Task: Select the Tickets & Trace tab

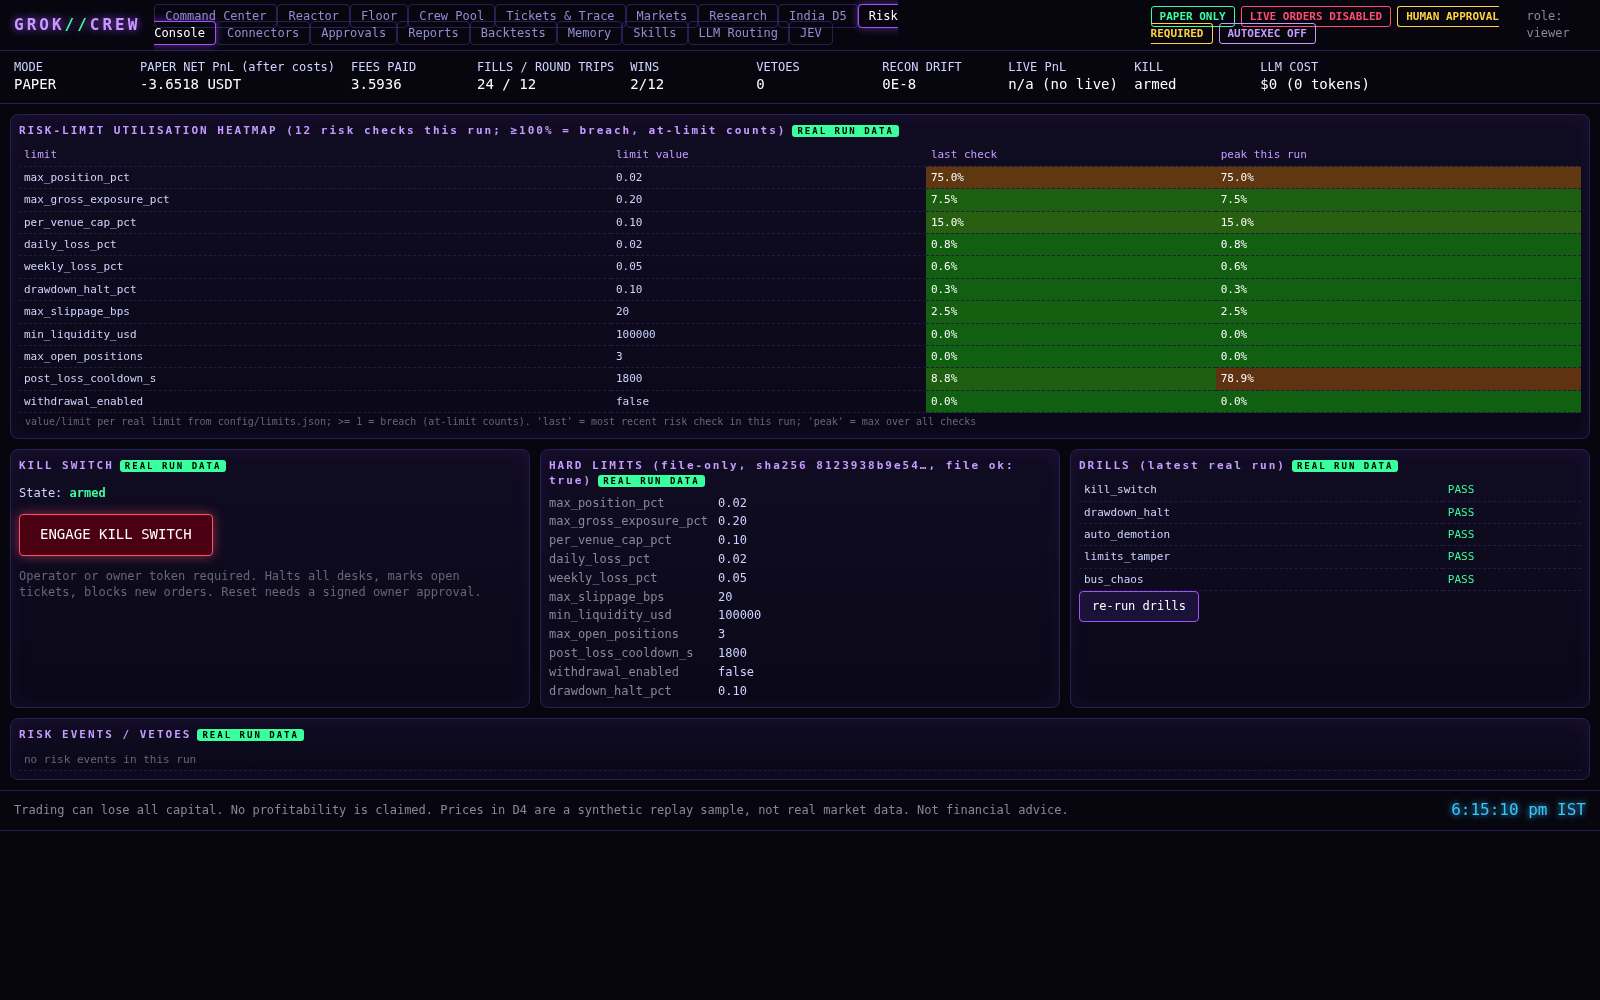Action: coord(560,15)
